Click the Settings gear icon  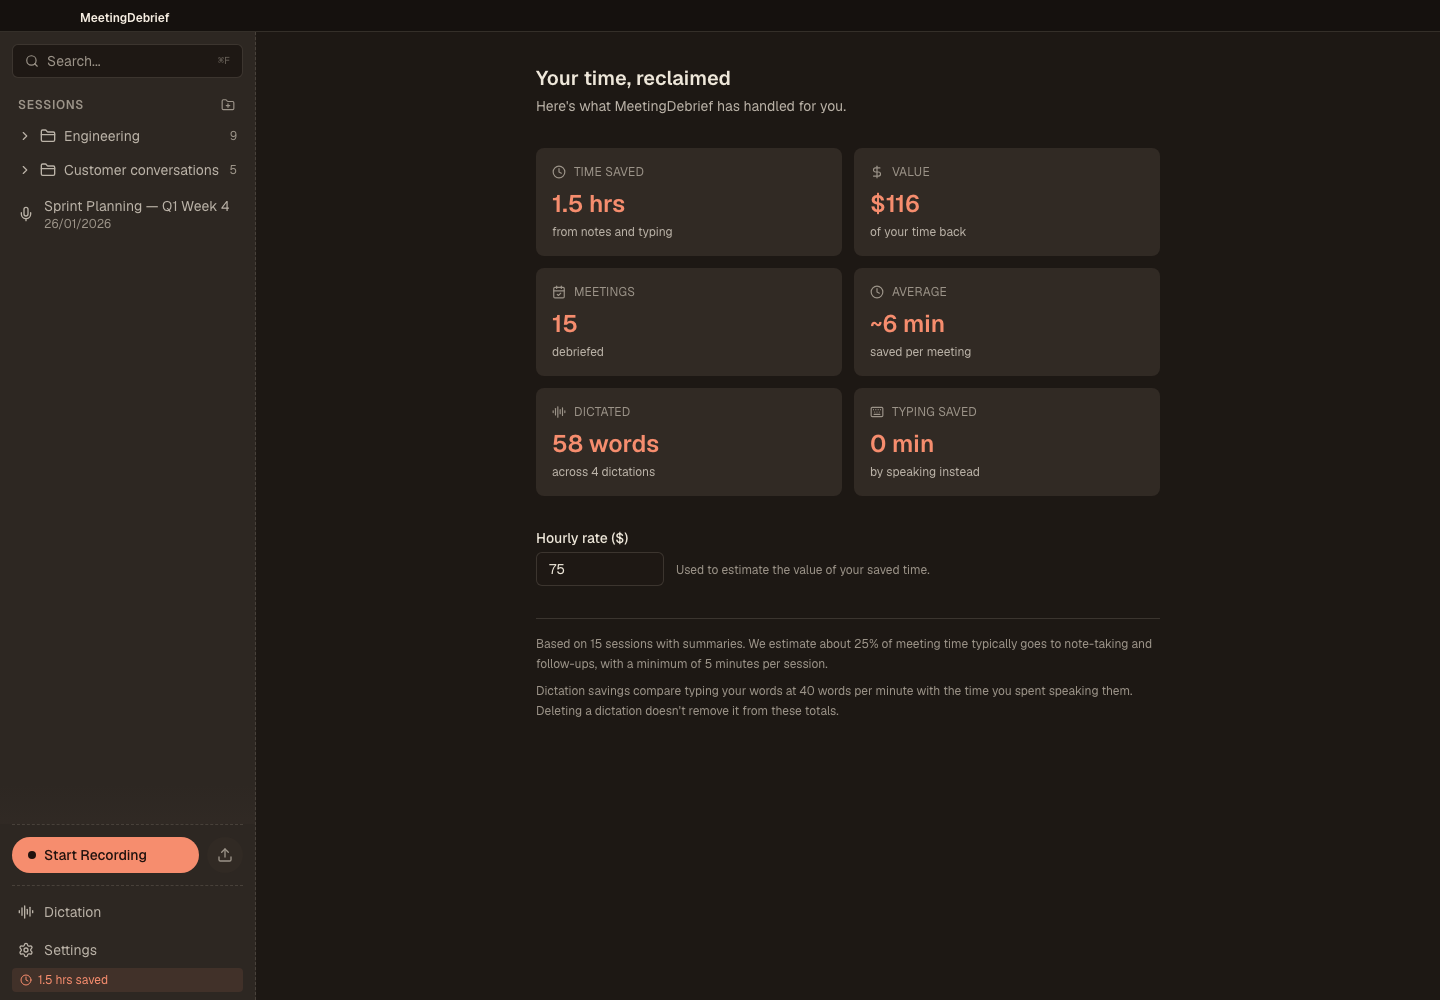tap(26, 950)
